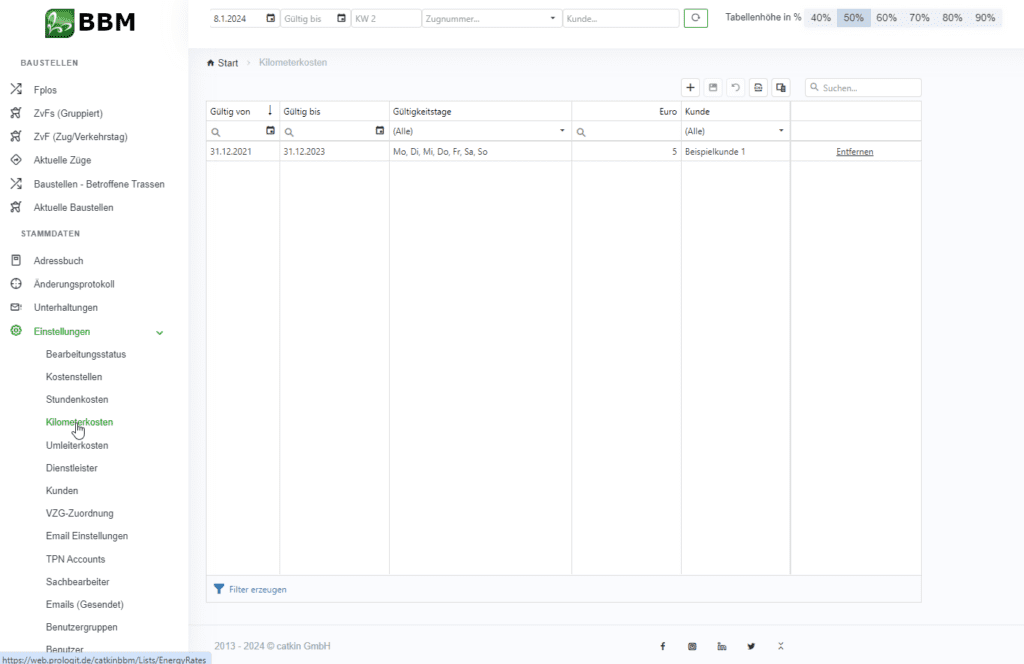Open calendar picker for the 8.1.2024 date

270,18
